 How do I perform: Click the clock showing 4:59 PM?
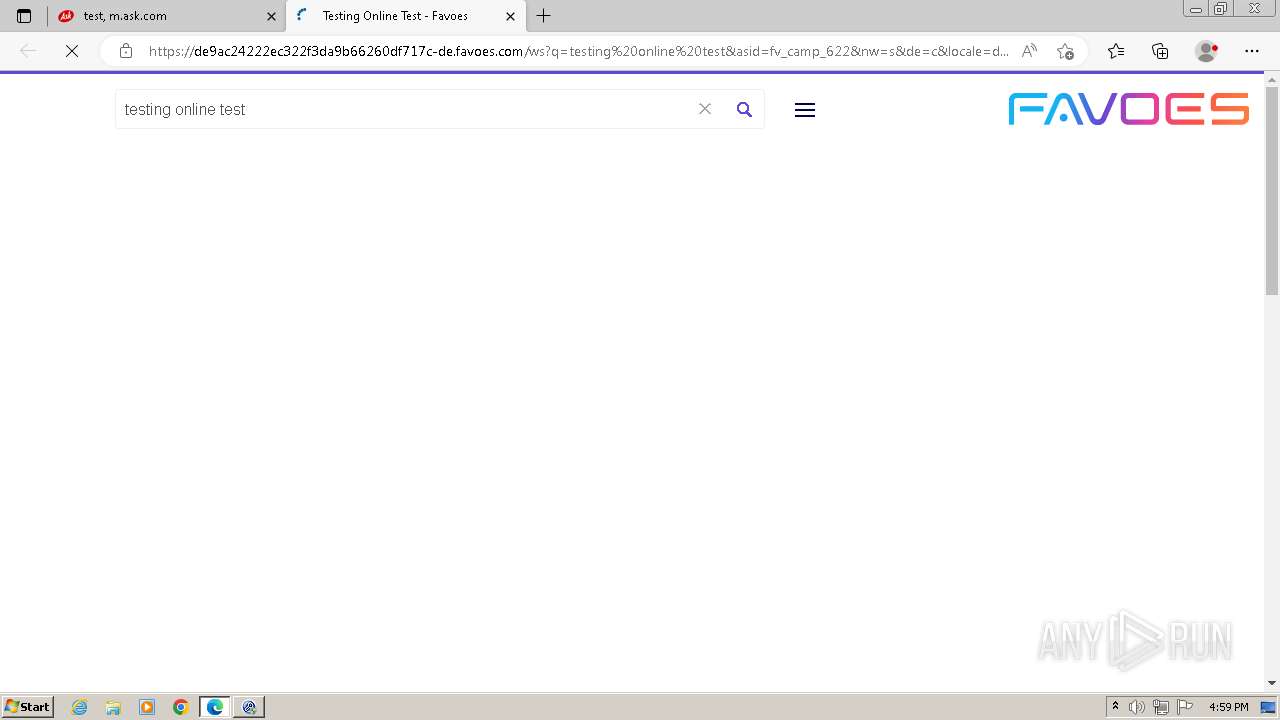click(x=1228, y=707)
